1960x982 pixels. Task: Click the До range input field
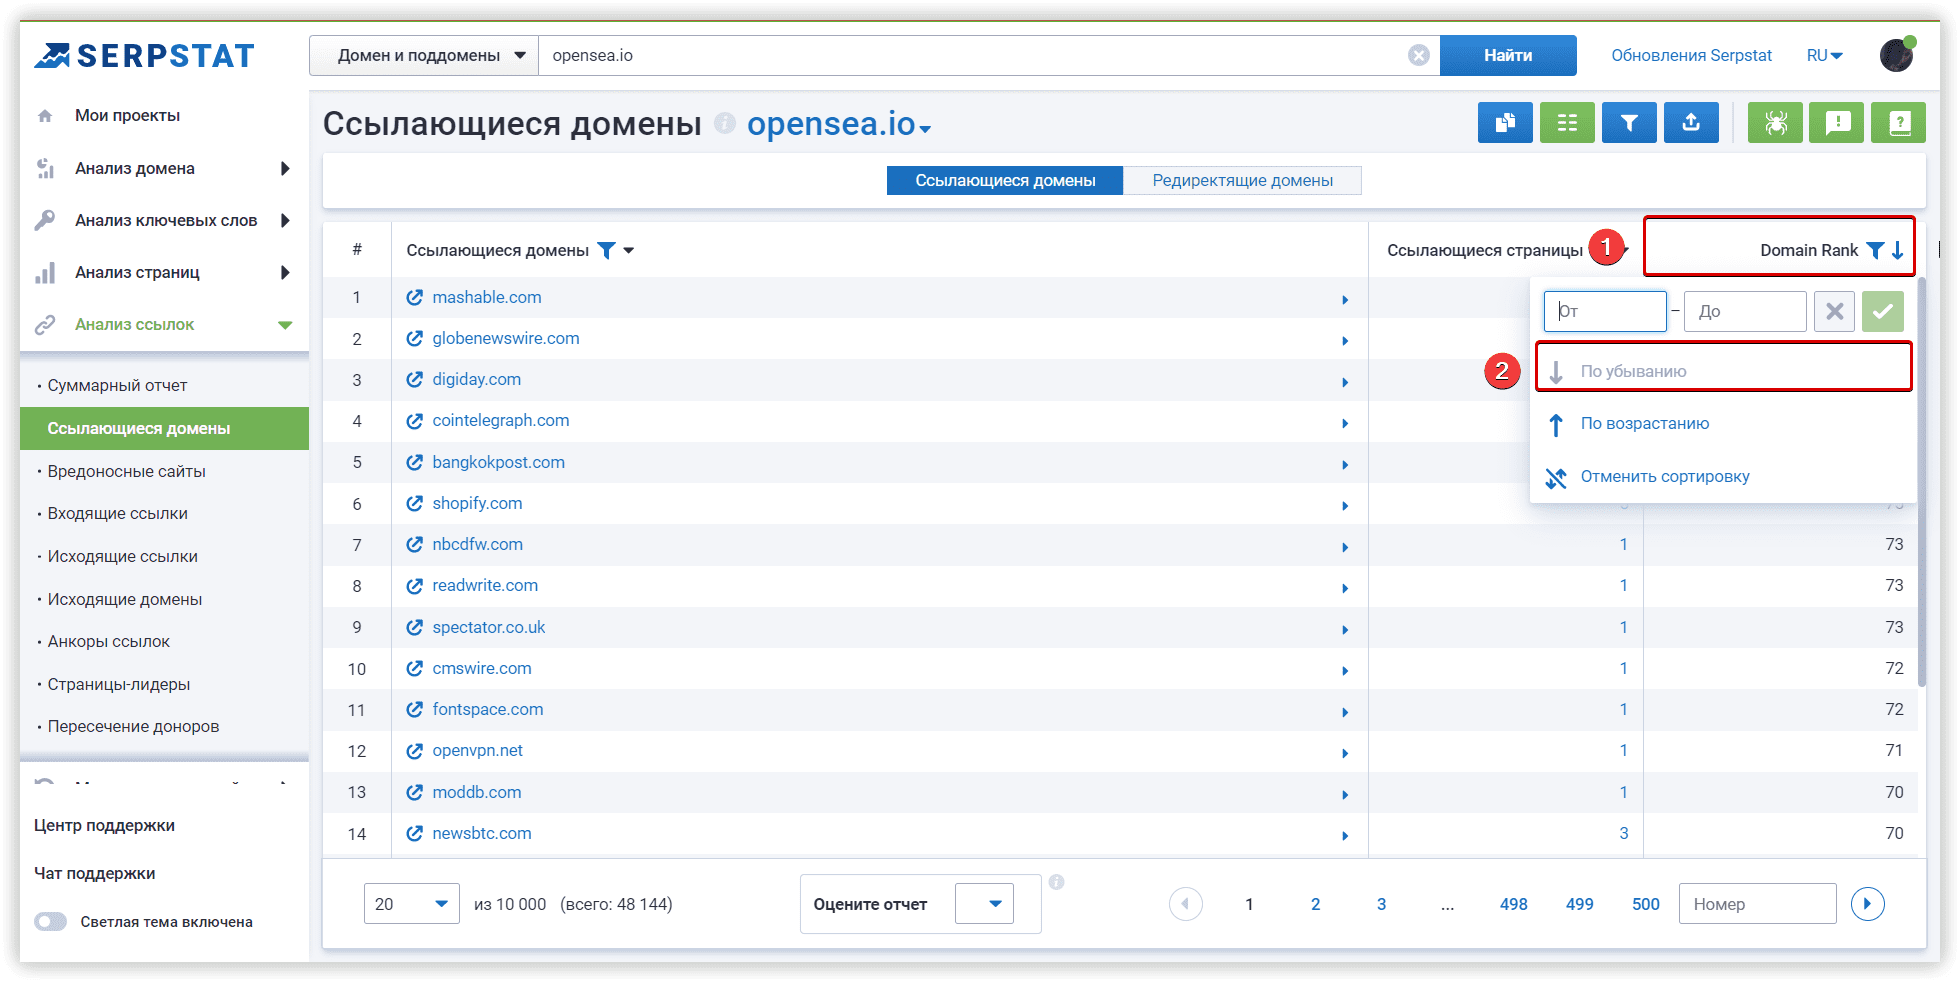click(x=1745, y=311)
